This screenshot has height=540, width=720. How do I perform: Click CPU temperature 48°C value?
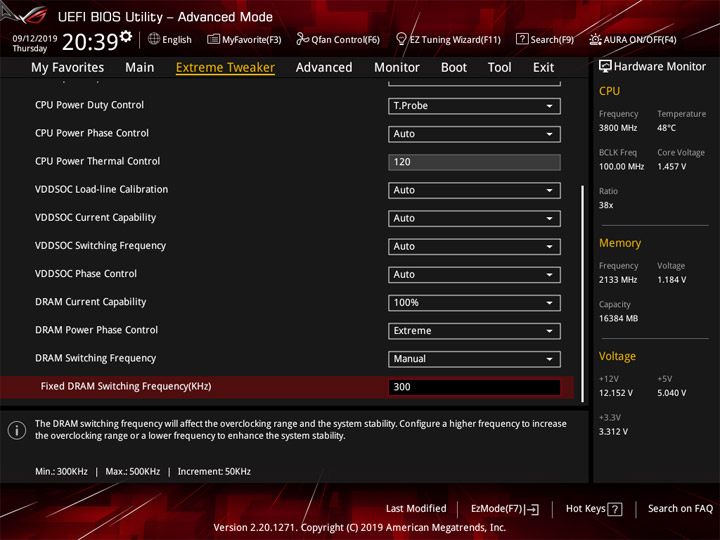[666, 128]
